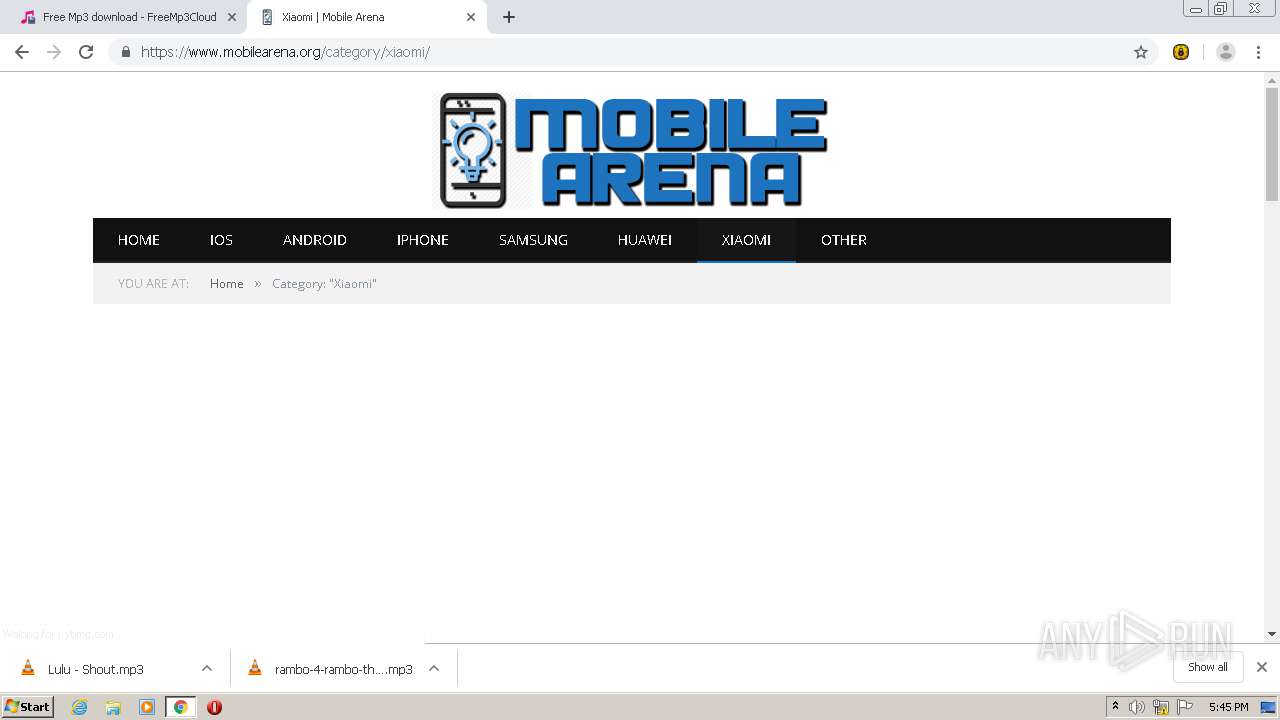Click the vertical scrollbar thumb
This screenshot has height=720, width=1280.
(1272, 145)
